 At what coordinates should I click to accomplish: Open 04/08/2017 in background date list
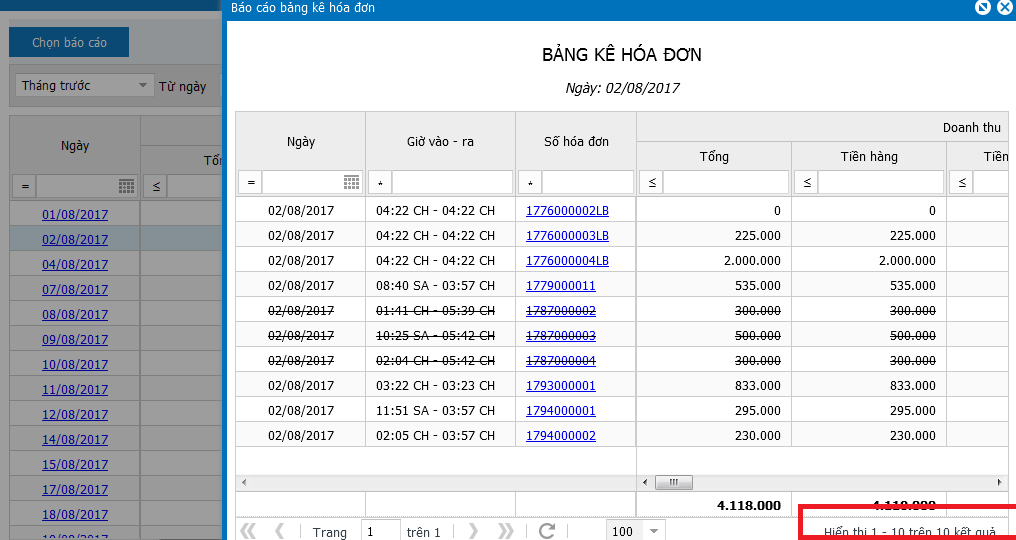coord(75,264)
